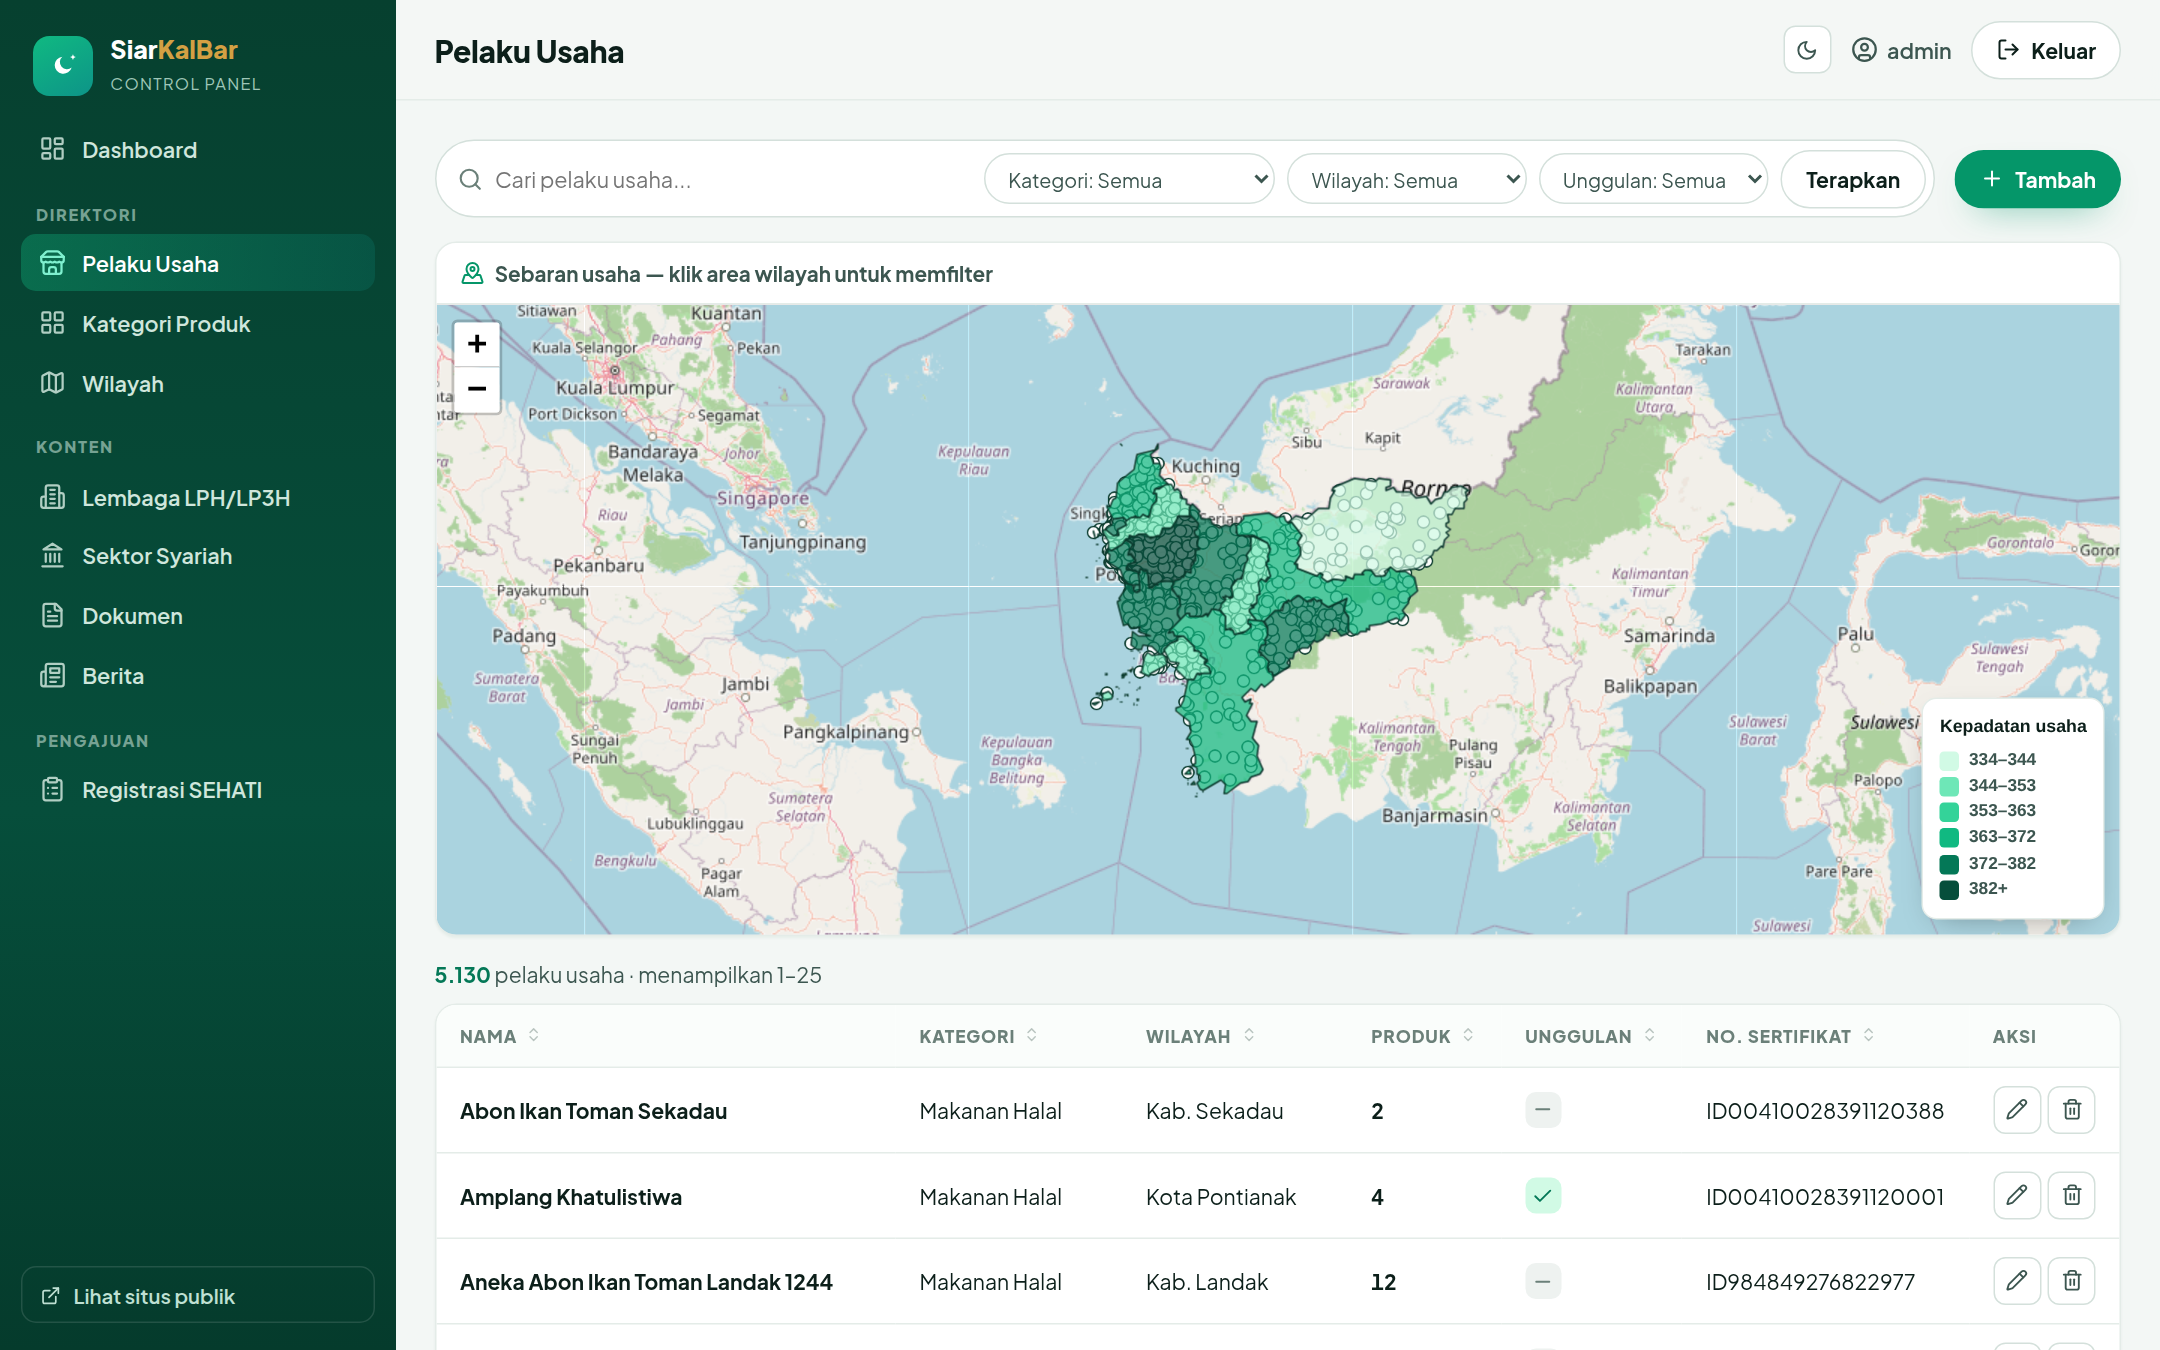2160x1350 pixels.
Task: Click the Terapkan filter button
Action: click(x=1852, y=180)
